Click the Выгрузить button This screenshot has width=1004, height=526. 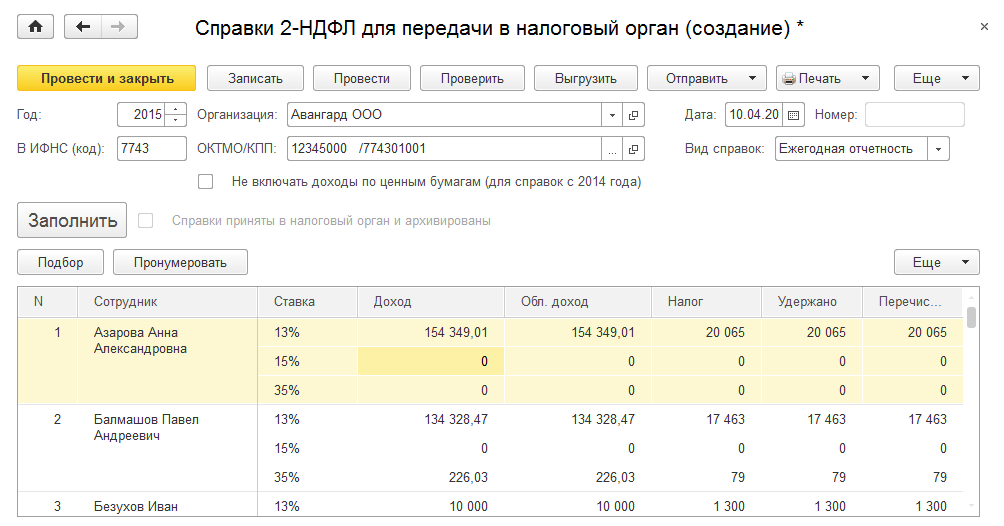[586, 78]
